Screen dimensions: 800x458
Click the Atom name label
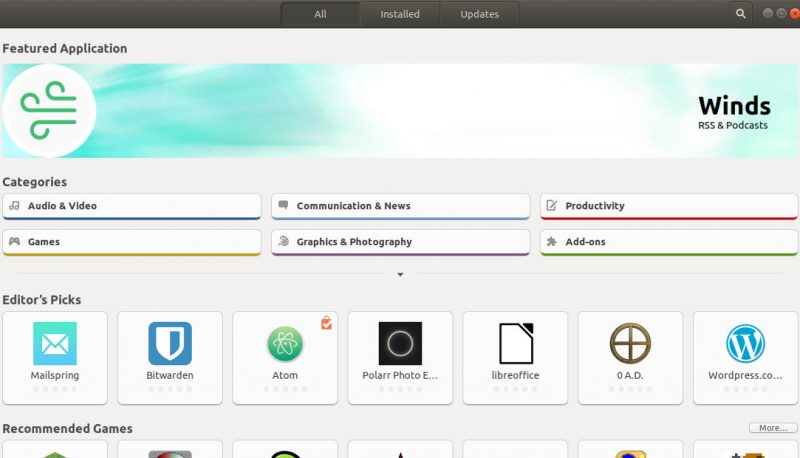285,375
